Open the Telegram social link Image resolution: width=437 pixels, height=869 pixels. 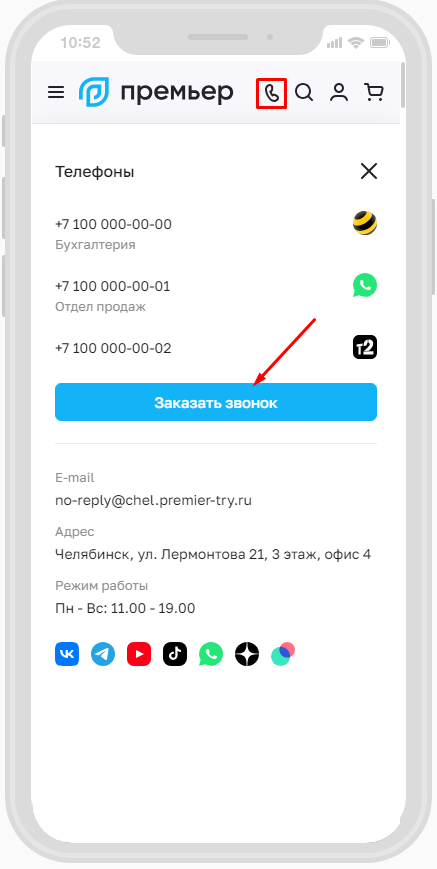click(103, 655)
